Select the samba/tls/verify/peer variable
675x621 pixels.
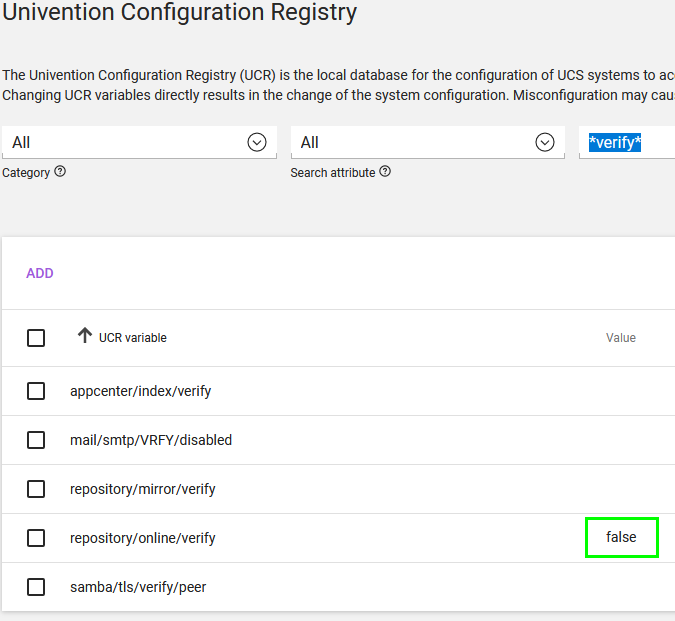138,587
